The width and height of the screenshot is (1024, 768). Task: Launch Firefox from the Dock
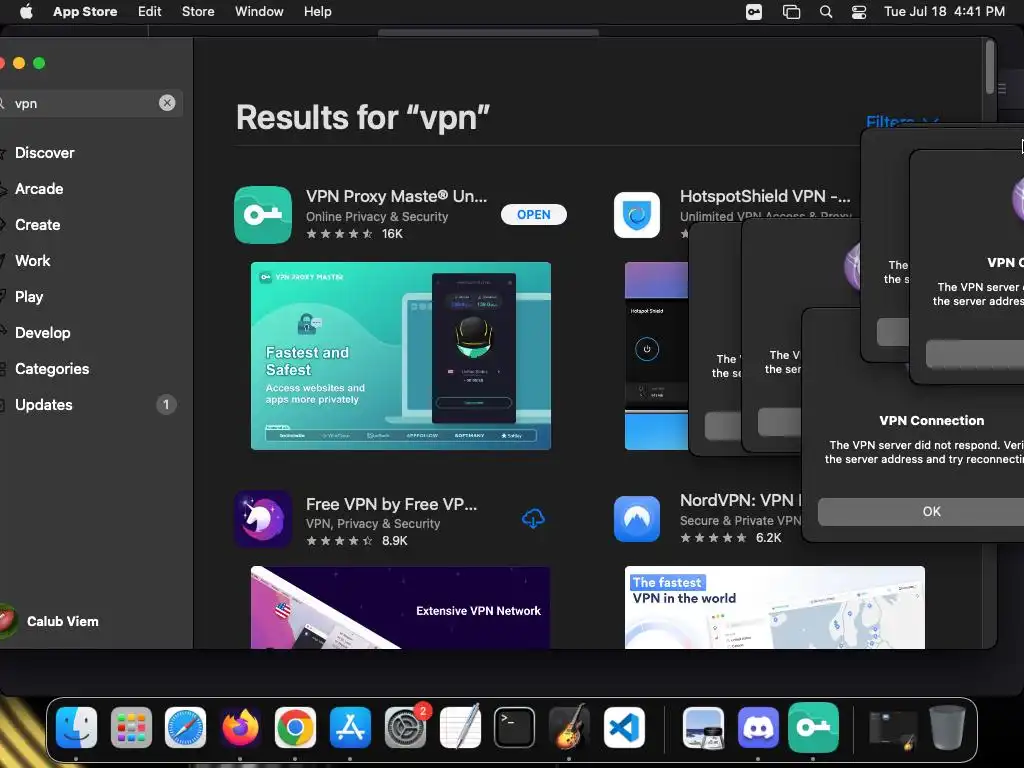coord(240,727)
